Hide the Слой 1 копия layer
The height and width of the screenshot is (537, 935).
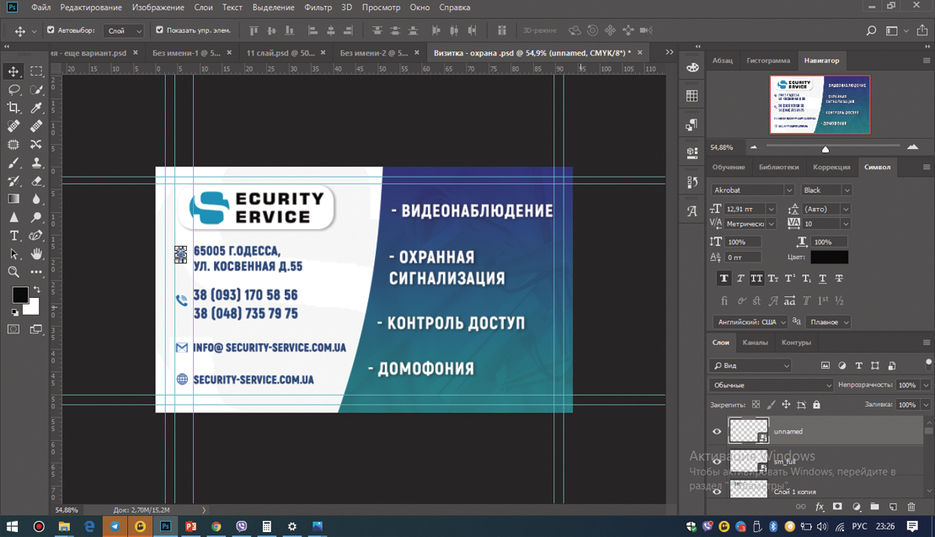pos(717,492)
